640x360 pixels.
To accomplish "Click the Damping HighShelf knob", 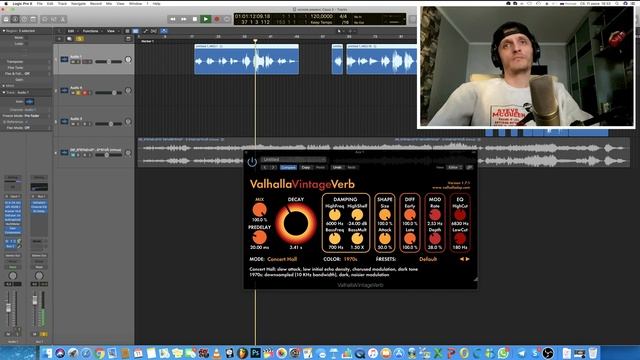I will pos(357,215).
